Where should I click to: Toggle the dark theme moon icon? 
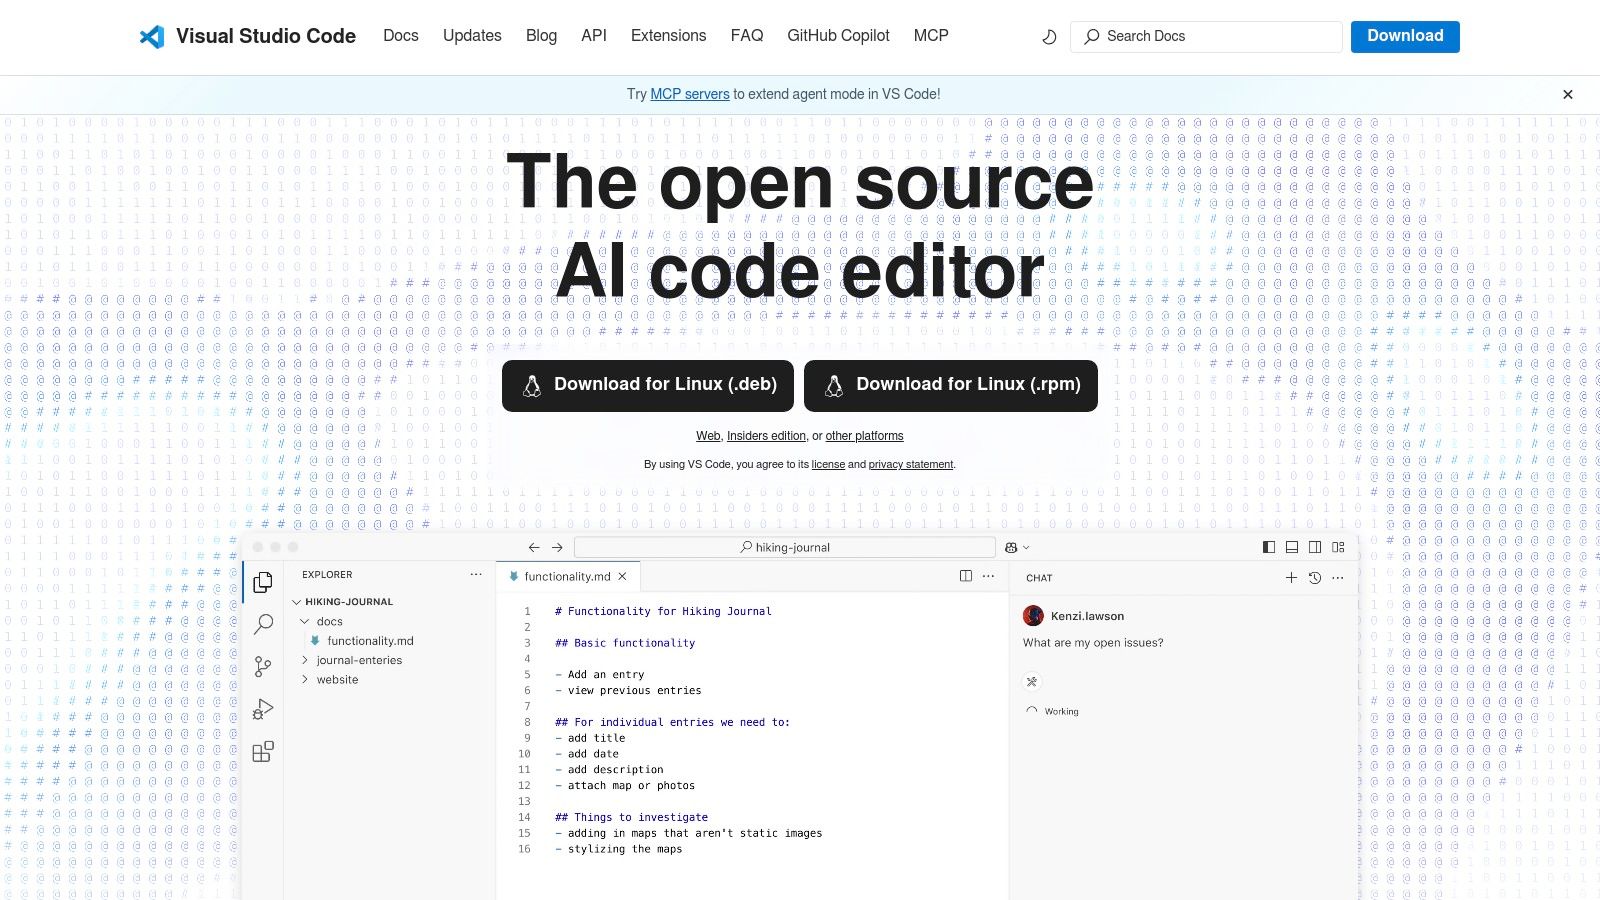point(1049,37)
